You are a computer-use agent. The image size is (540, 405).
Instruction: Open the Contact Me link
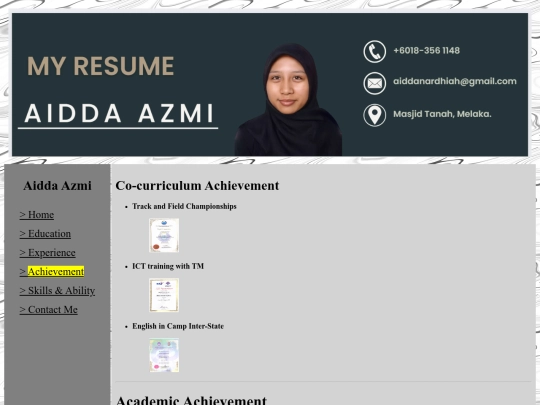(x=49, y=309)
